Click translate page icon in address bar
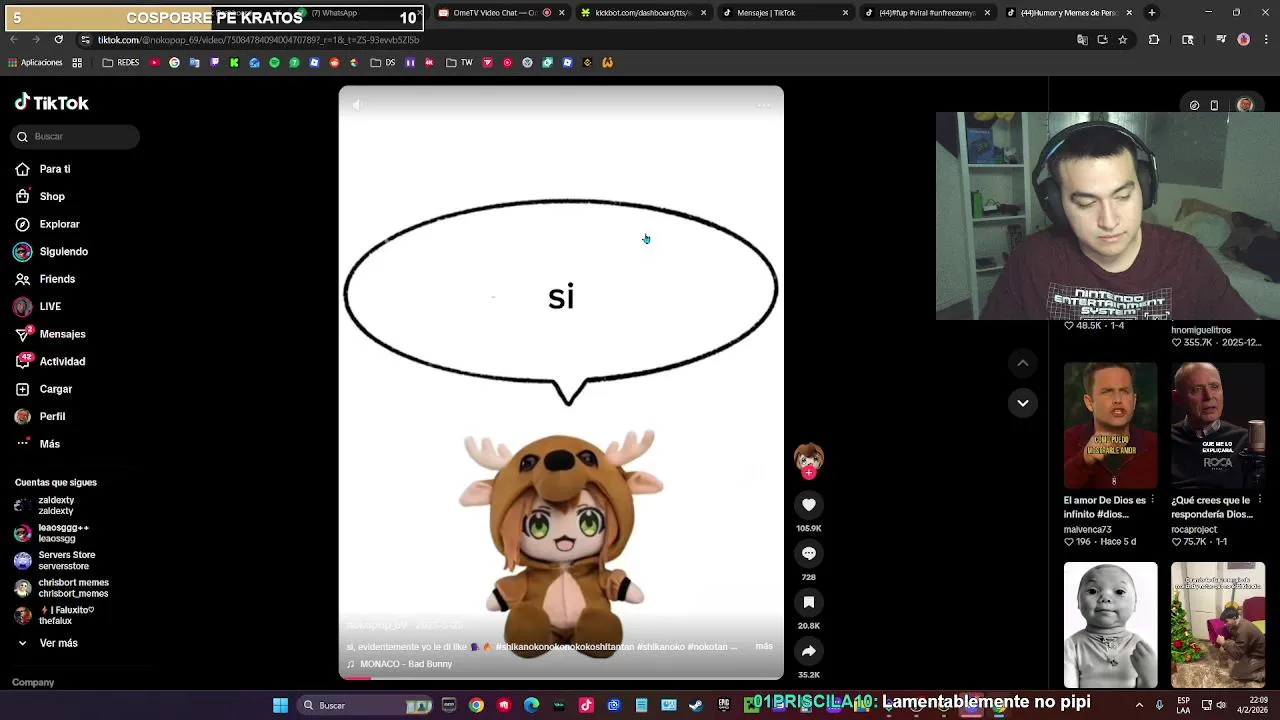This screenshot has width=1280, height=720. coord(1082,40)
